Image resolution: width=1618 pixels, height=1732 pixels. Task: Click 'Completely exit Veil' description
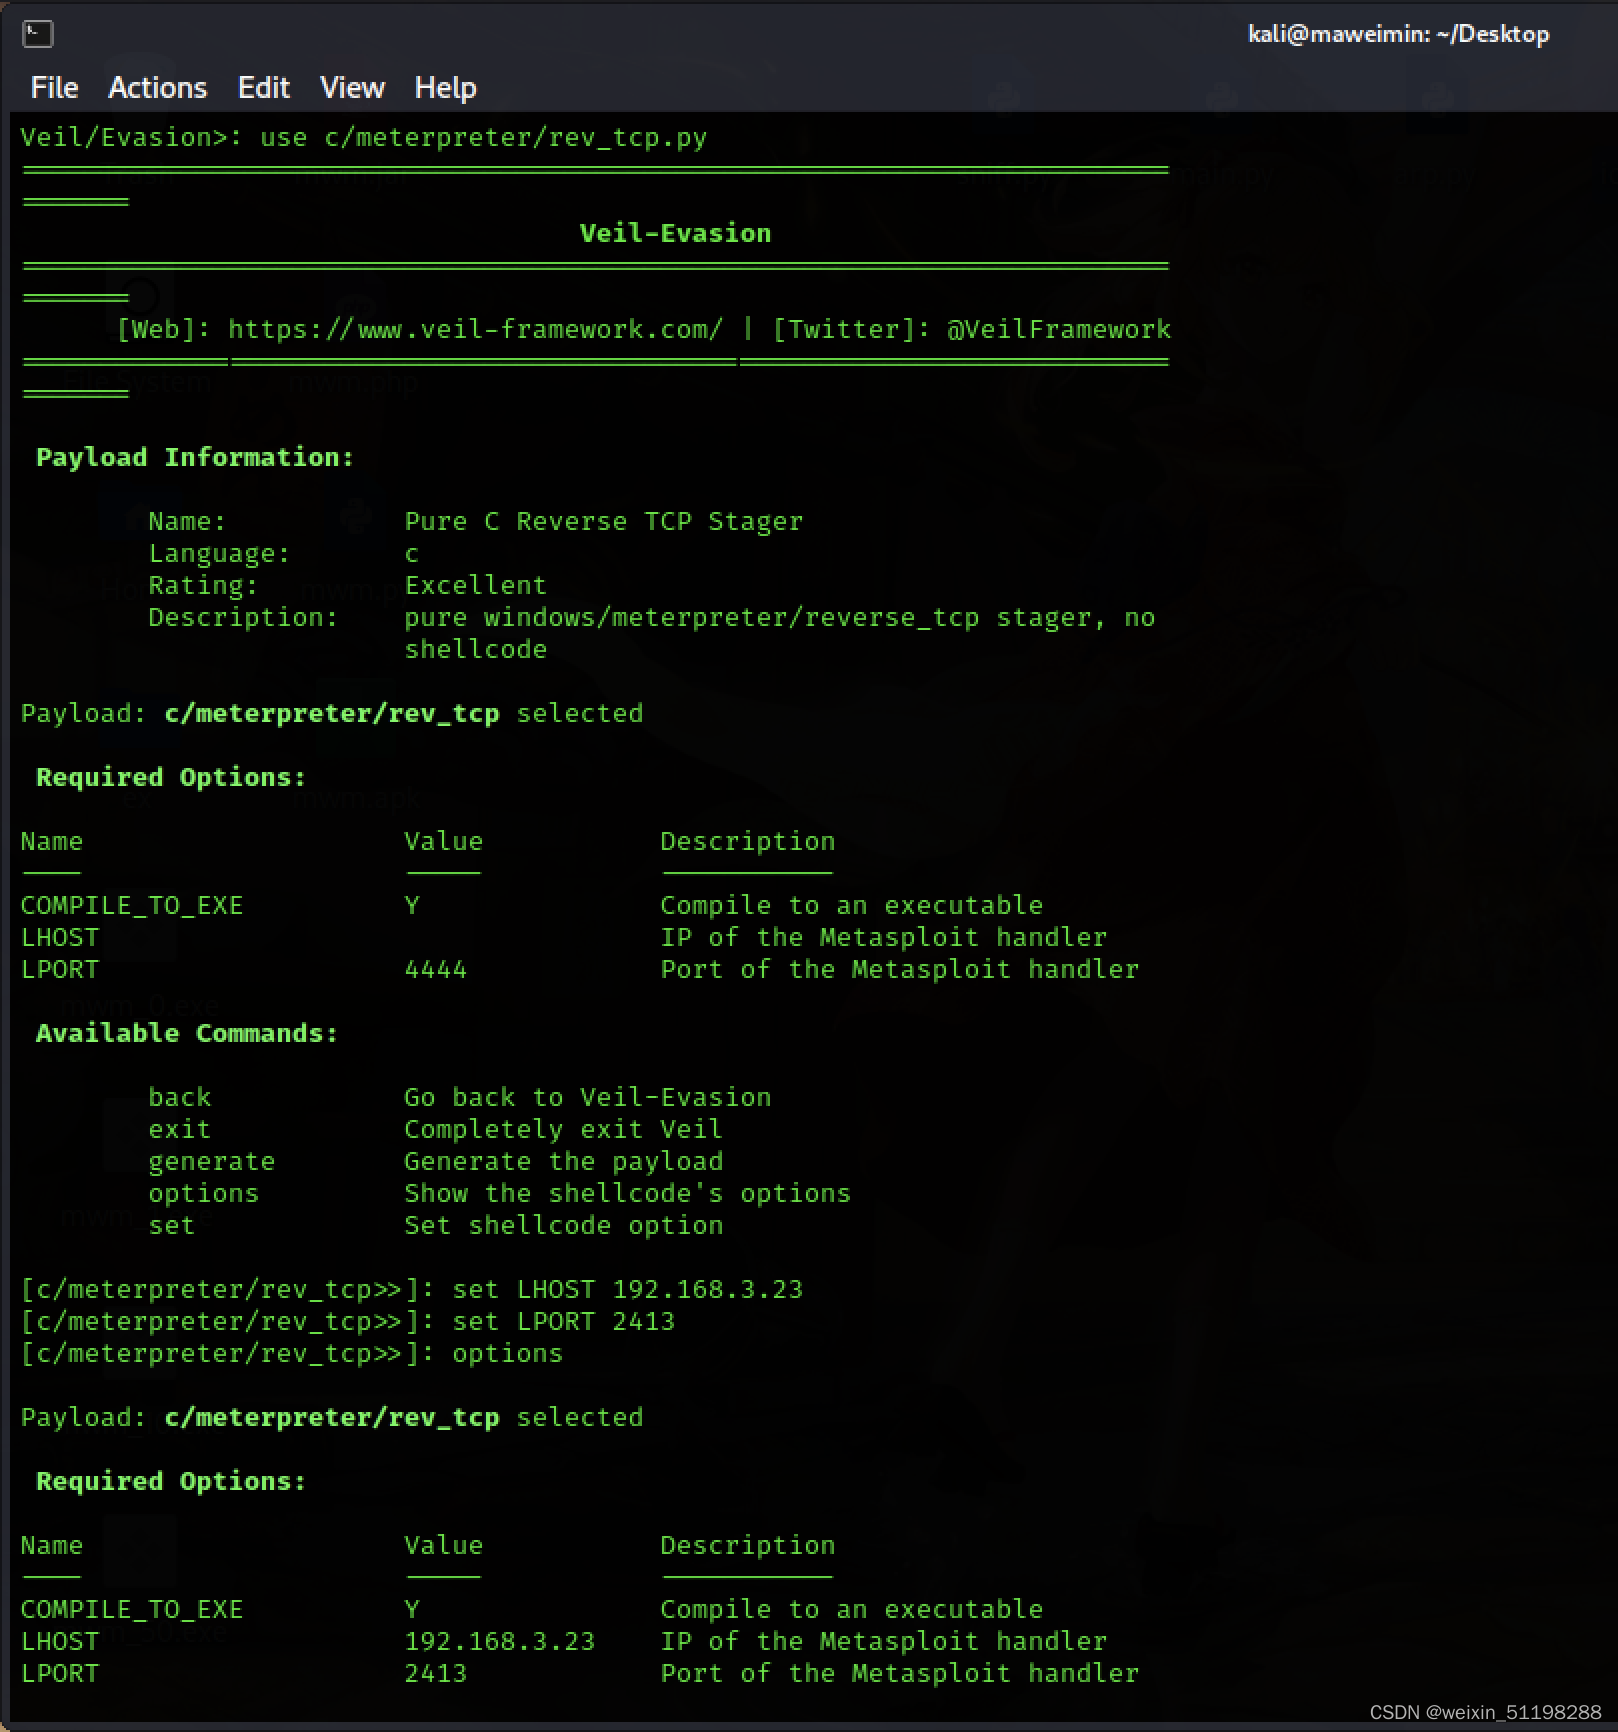[x=563, y=1129]
